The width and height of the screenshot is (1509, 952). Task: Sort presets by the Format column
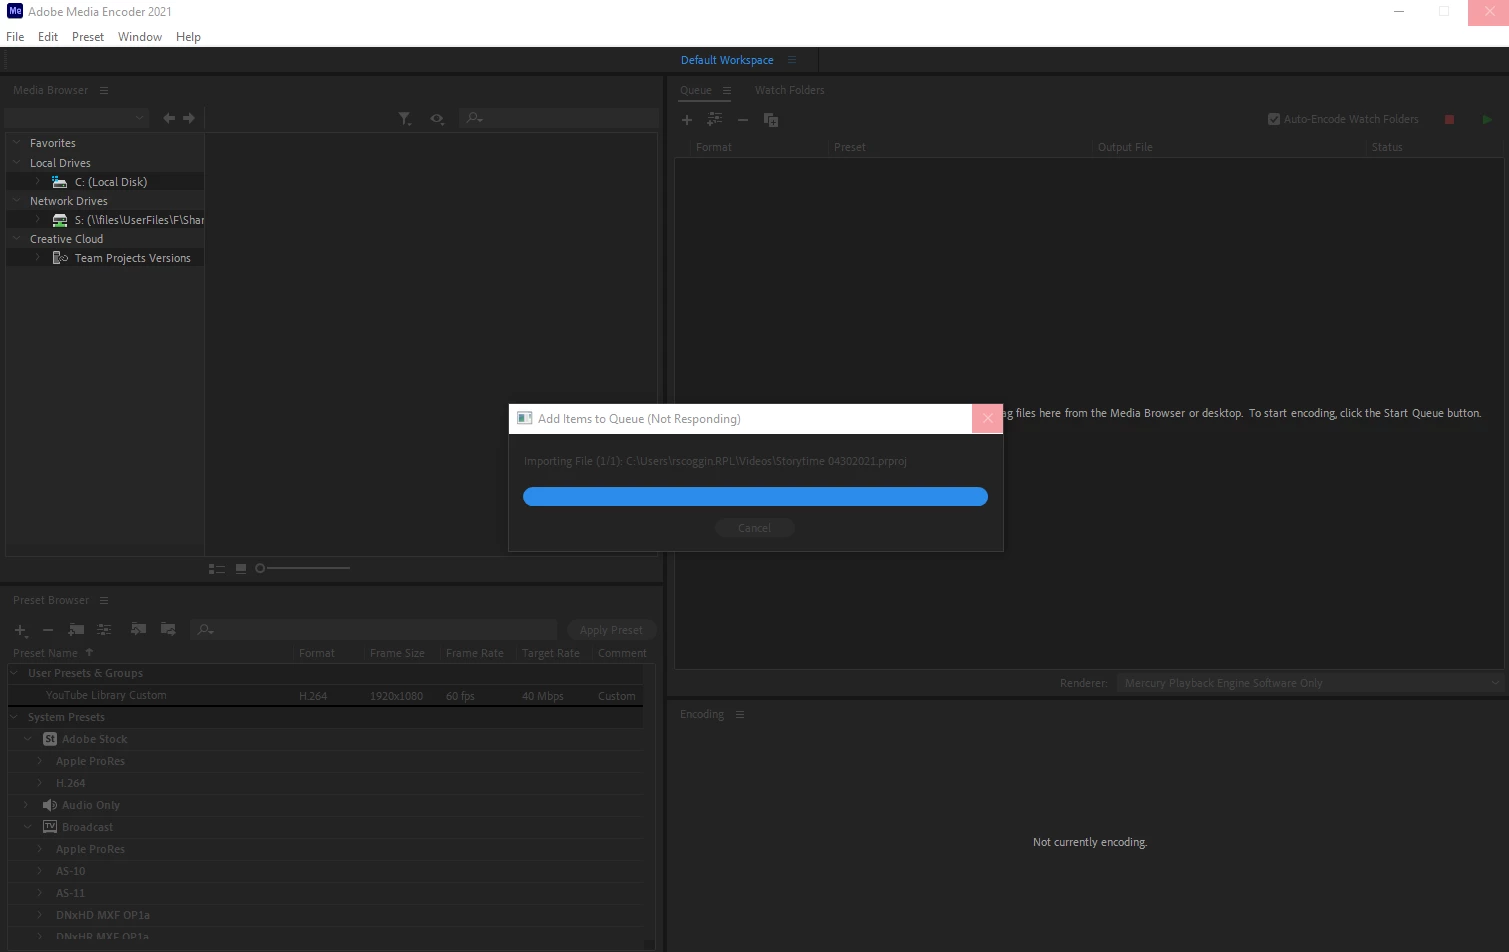317,653
